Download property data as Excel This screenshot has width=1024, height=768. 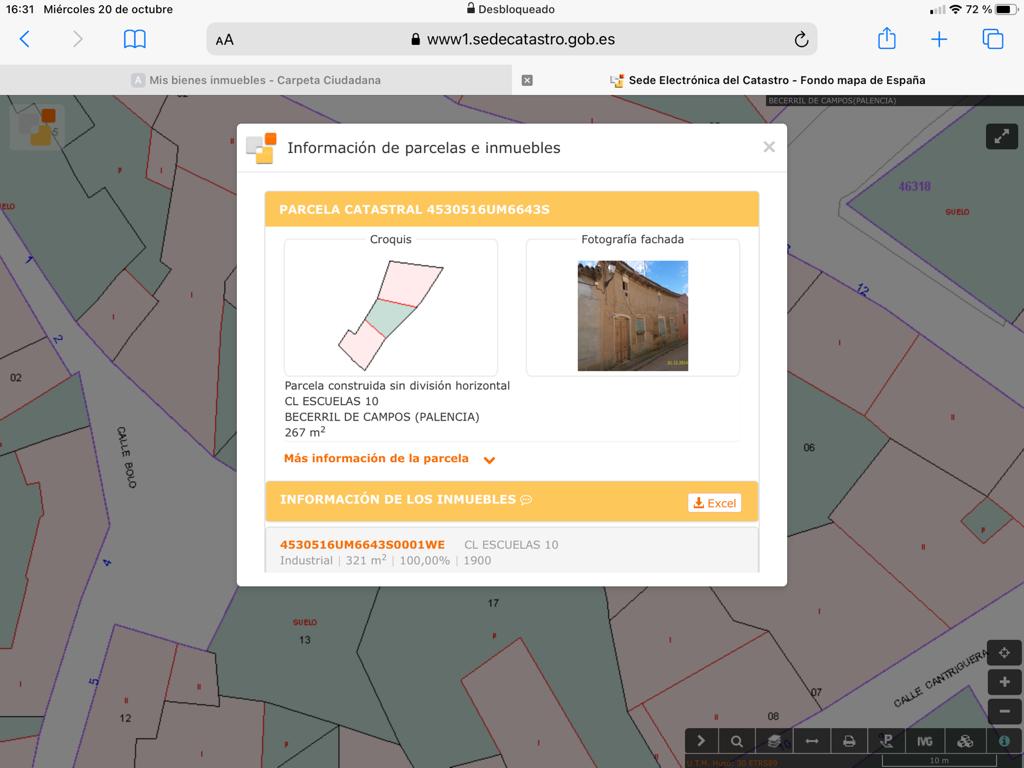[x=714, y=503]
